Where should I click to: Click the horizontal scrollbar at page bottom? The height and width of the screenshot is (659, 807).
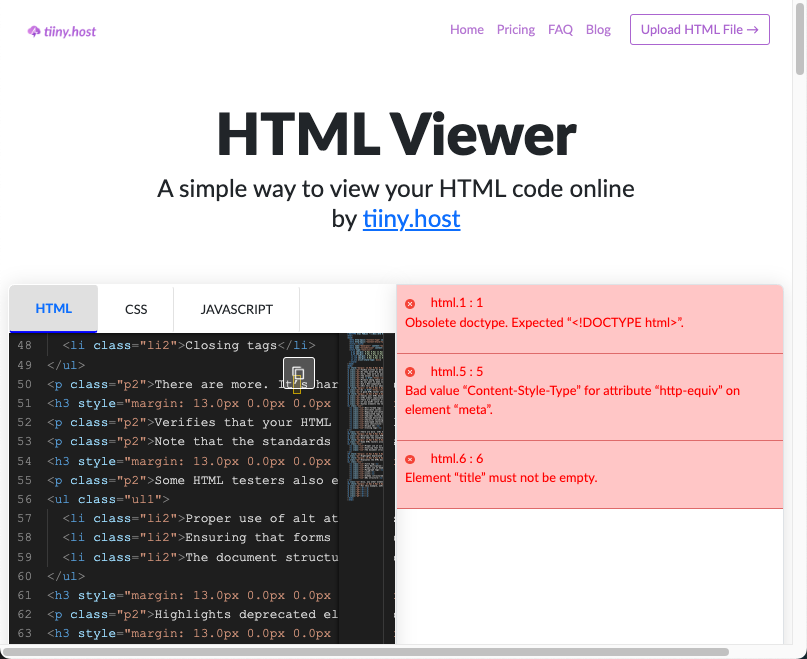(x=365, y=652)
